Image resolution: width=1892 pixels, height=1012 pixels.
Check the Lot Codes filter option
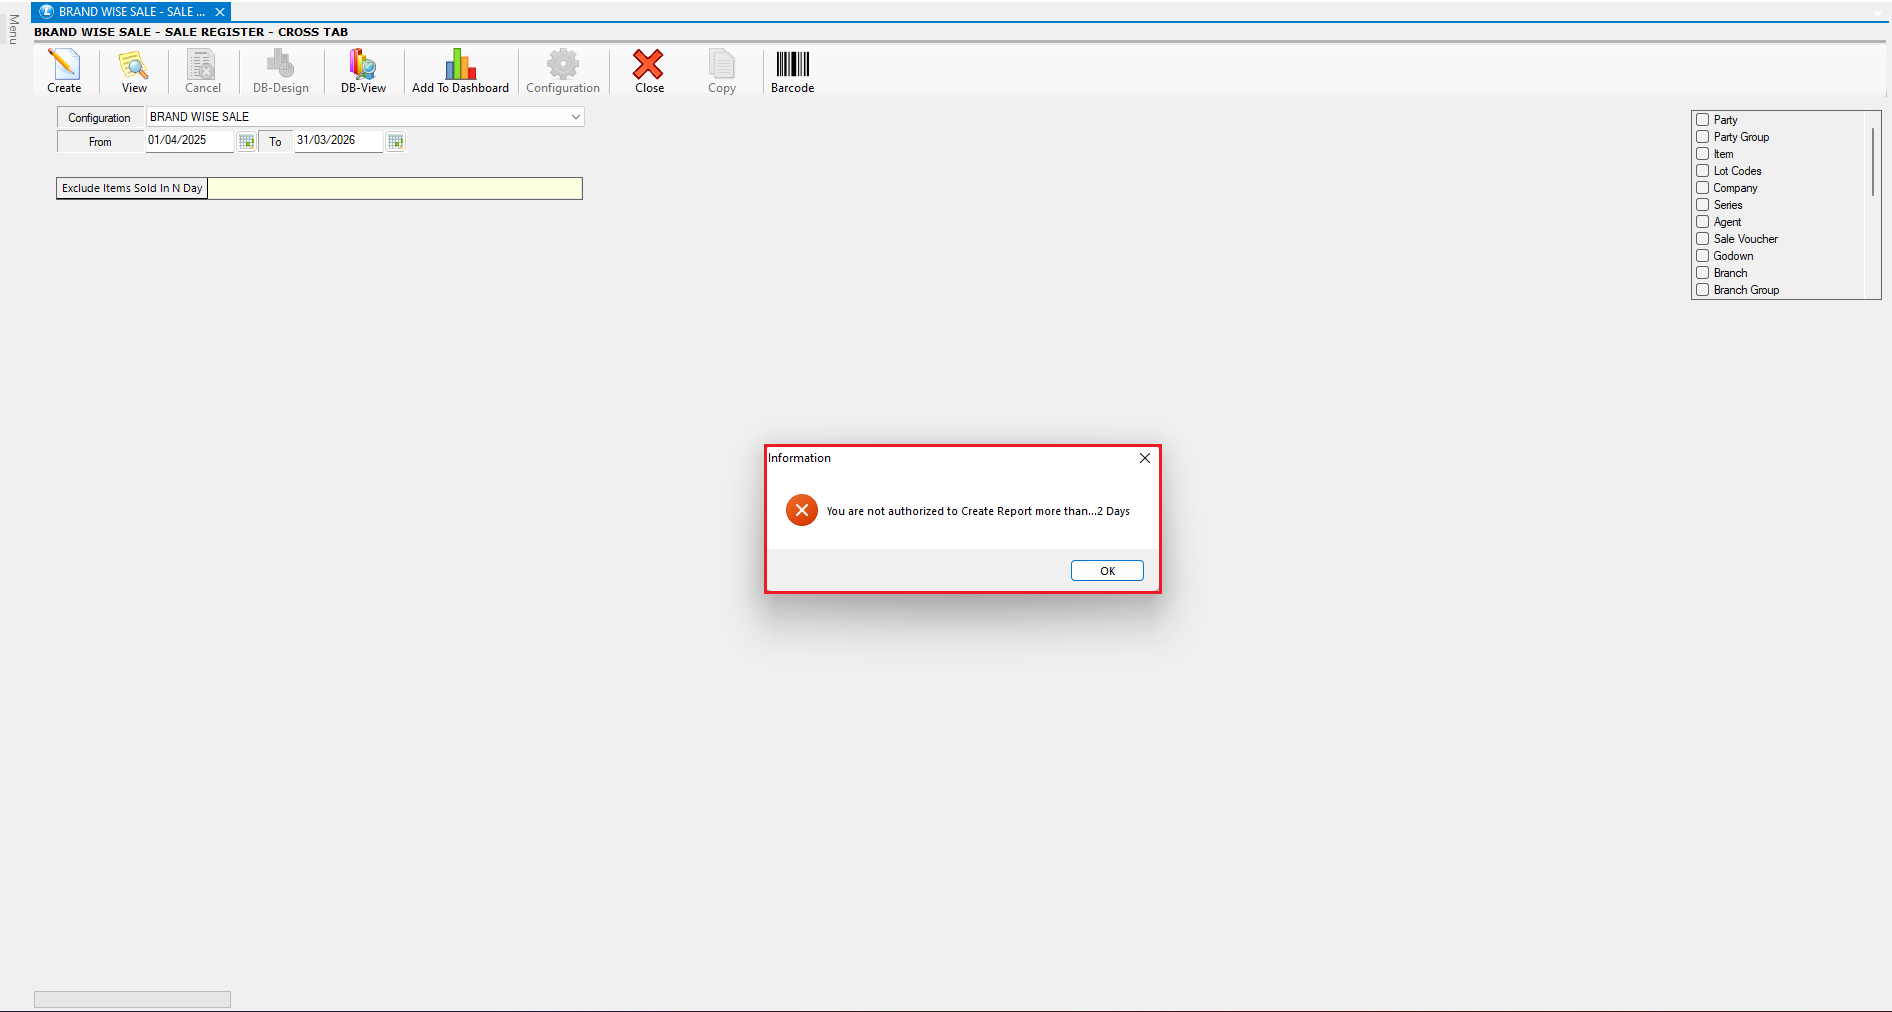[1702, 171]
